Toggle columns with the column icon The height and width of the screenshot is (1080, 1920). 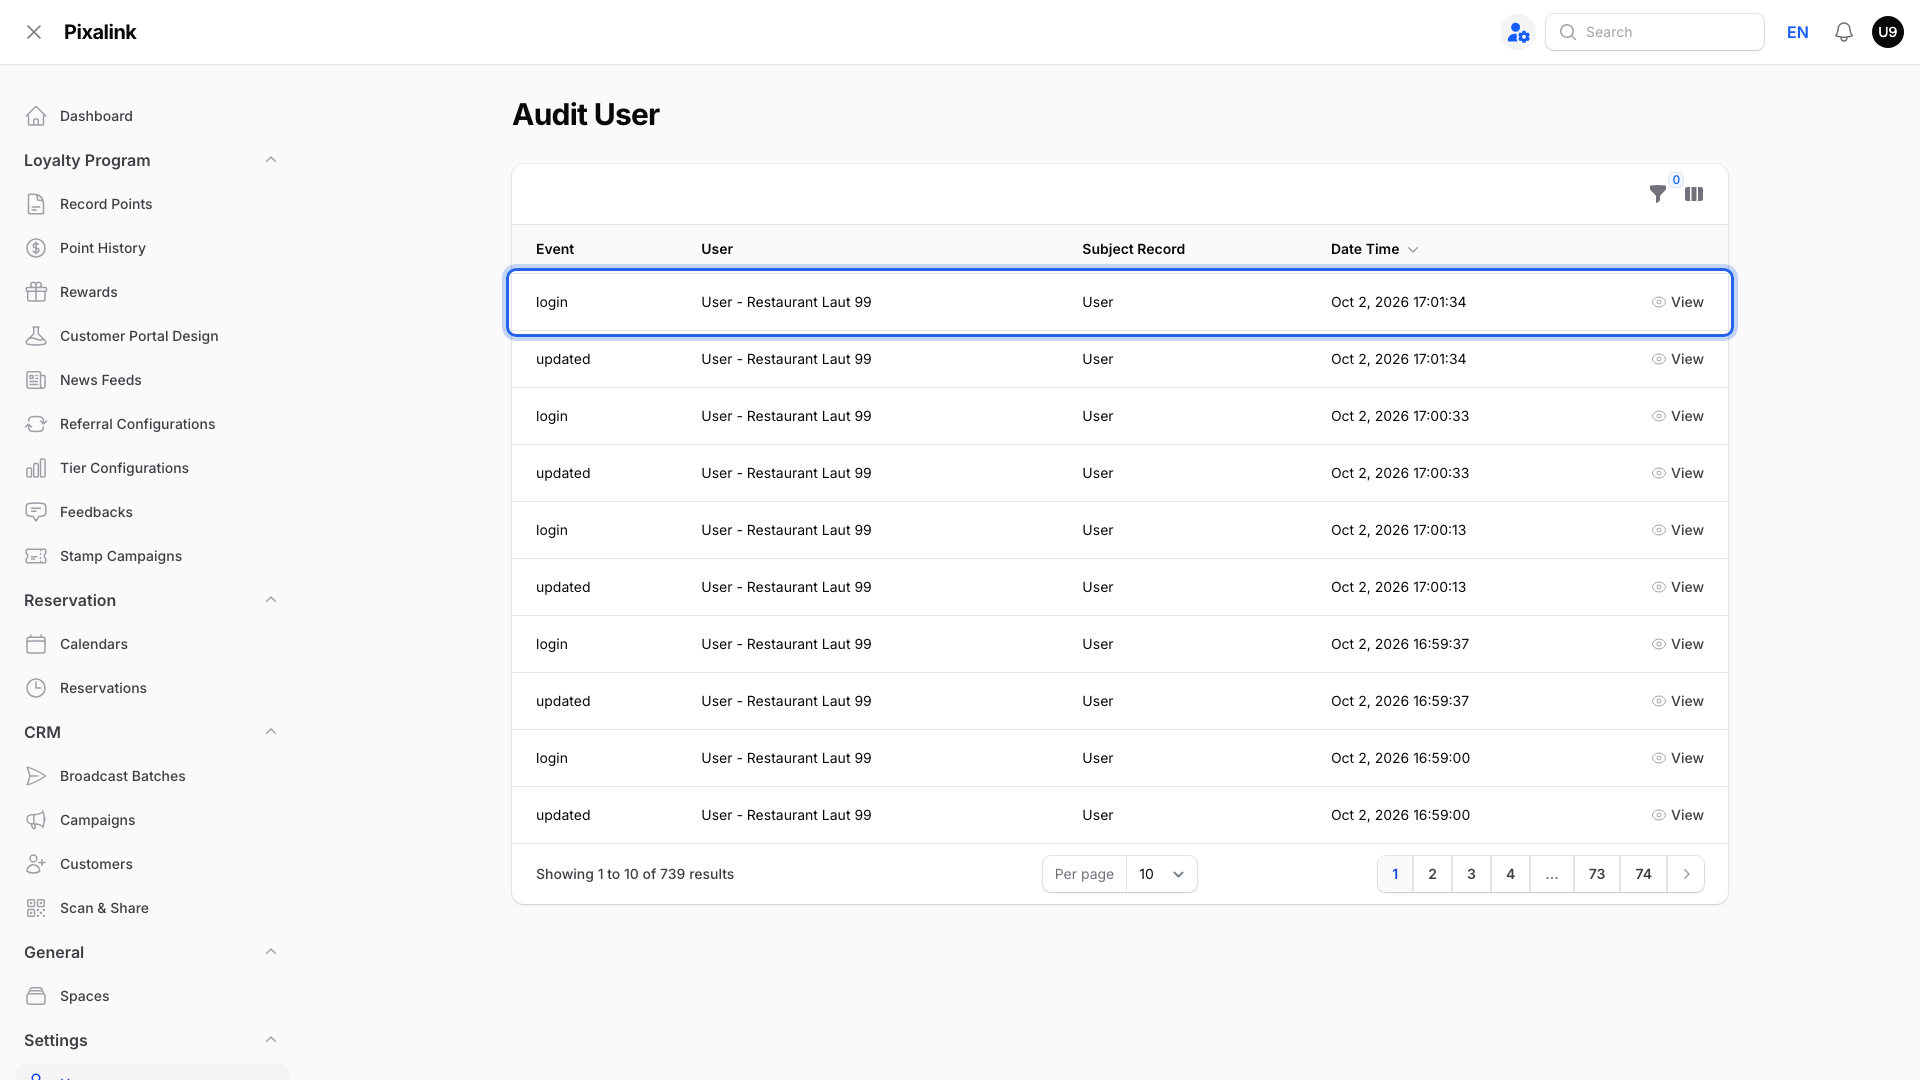pos(1694,194)
